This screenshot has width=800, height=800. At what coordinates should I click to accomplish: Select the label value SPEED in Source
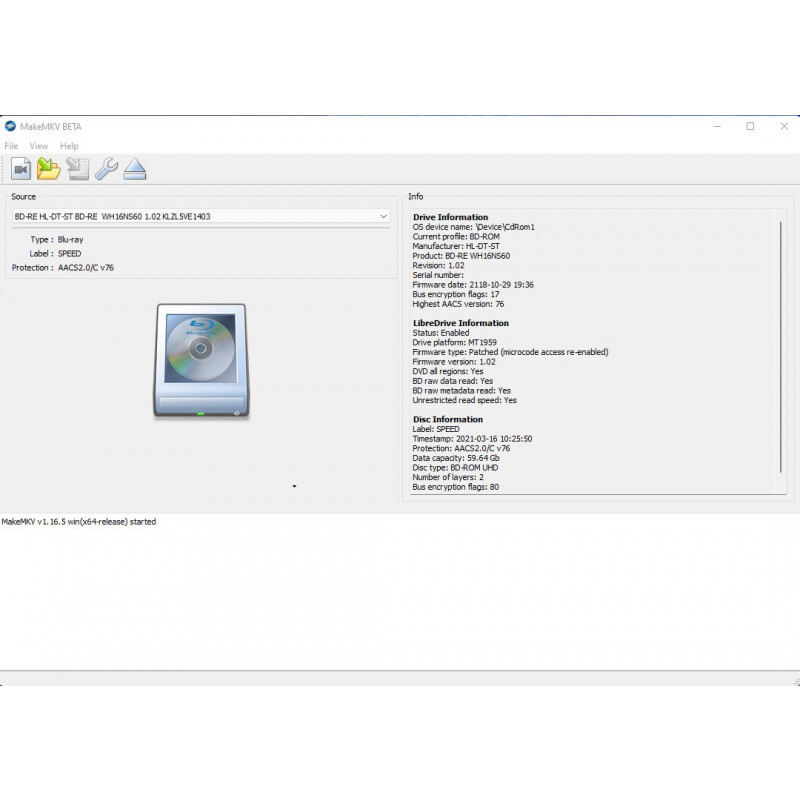click(x=69, y=254)
